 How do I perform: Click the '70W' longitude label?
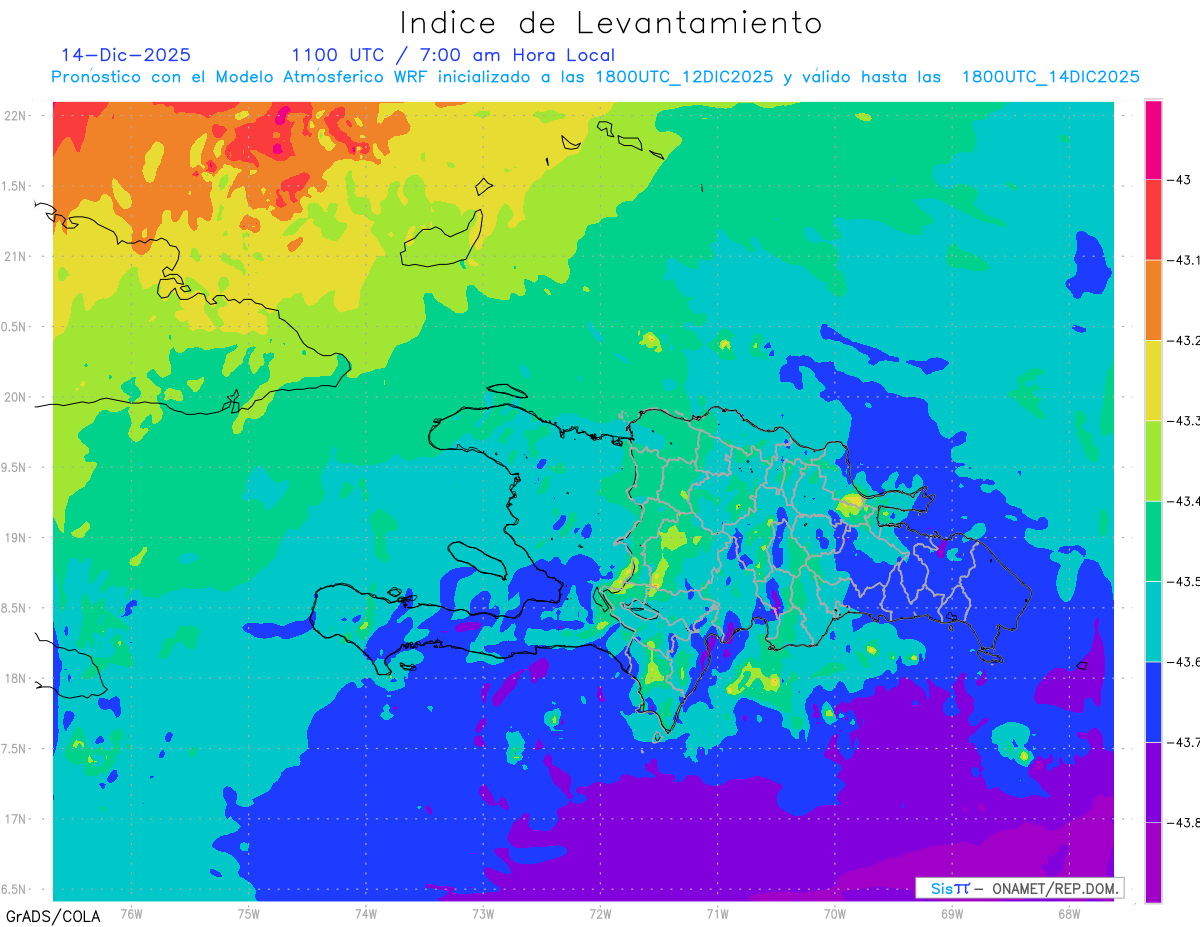(x=835, y=913)
